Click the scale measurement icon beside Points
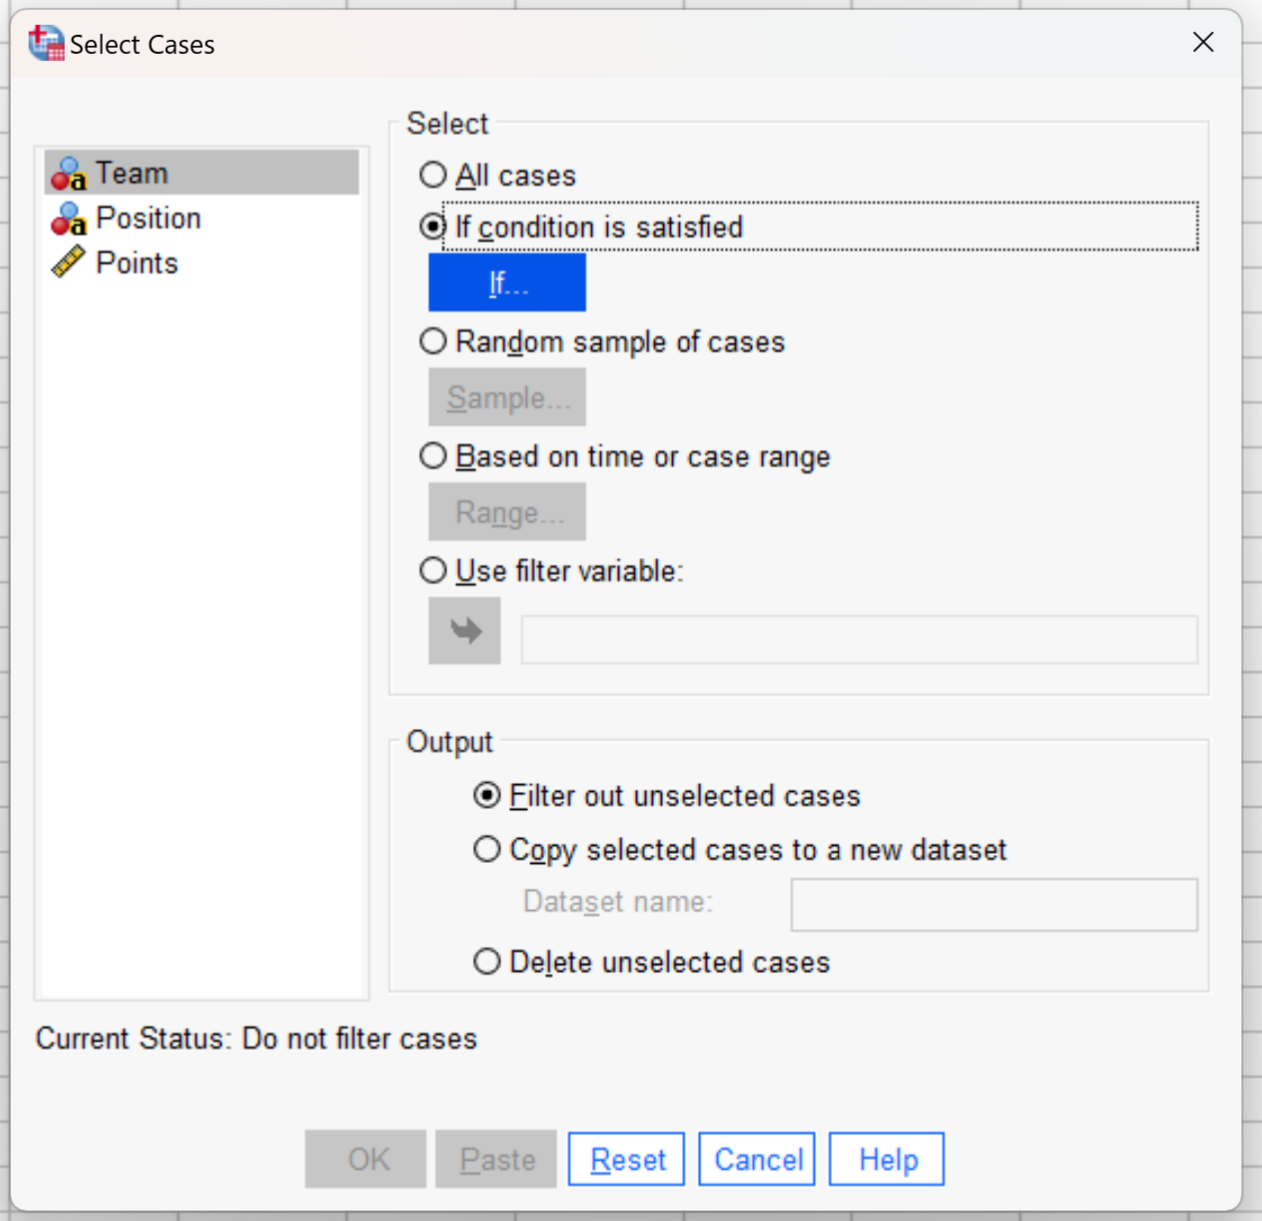 [x=66, y=262]
